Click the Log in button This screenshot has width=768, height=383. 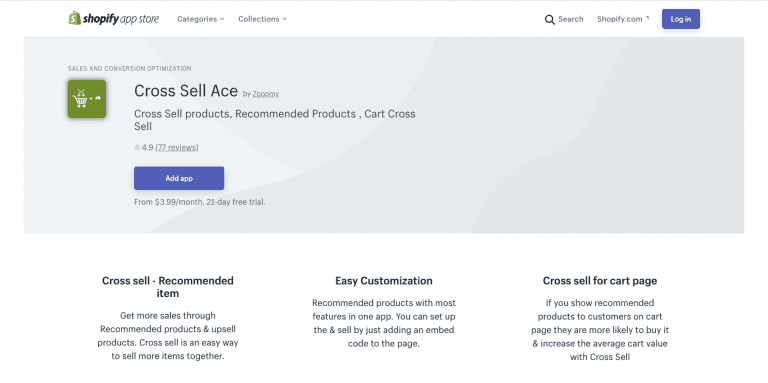(x=681, y=19)
